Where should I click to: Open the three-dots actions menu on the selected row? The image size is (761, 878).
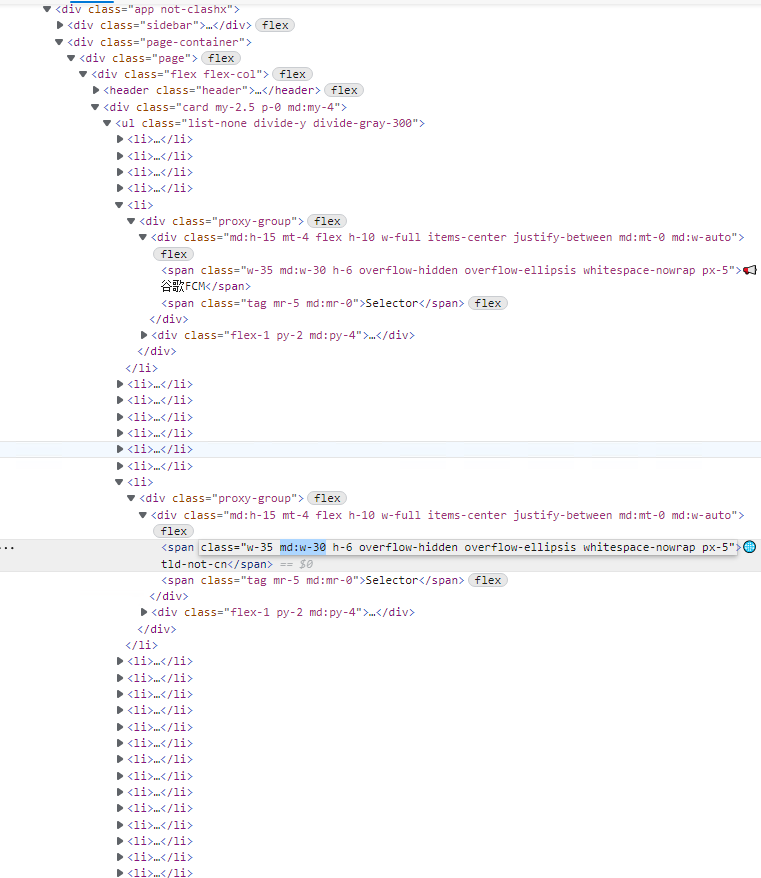(8, 548)
